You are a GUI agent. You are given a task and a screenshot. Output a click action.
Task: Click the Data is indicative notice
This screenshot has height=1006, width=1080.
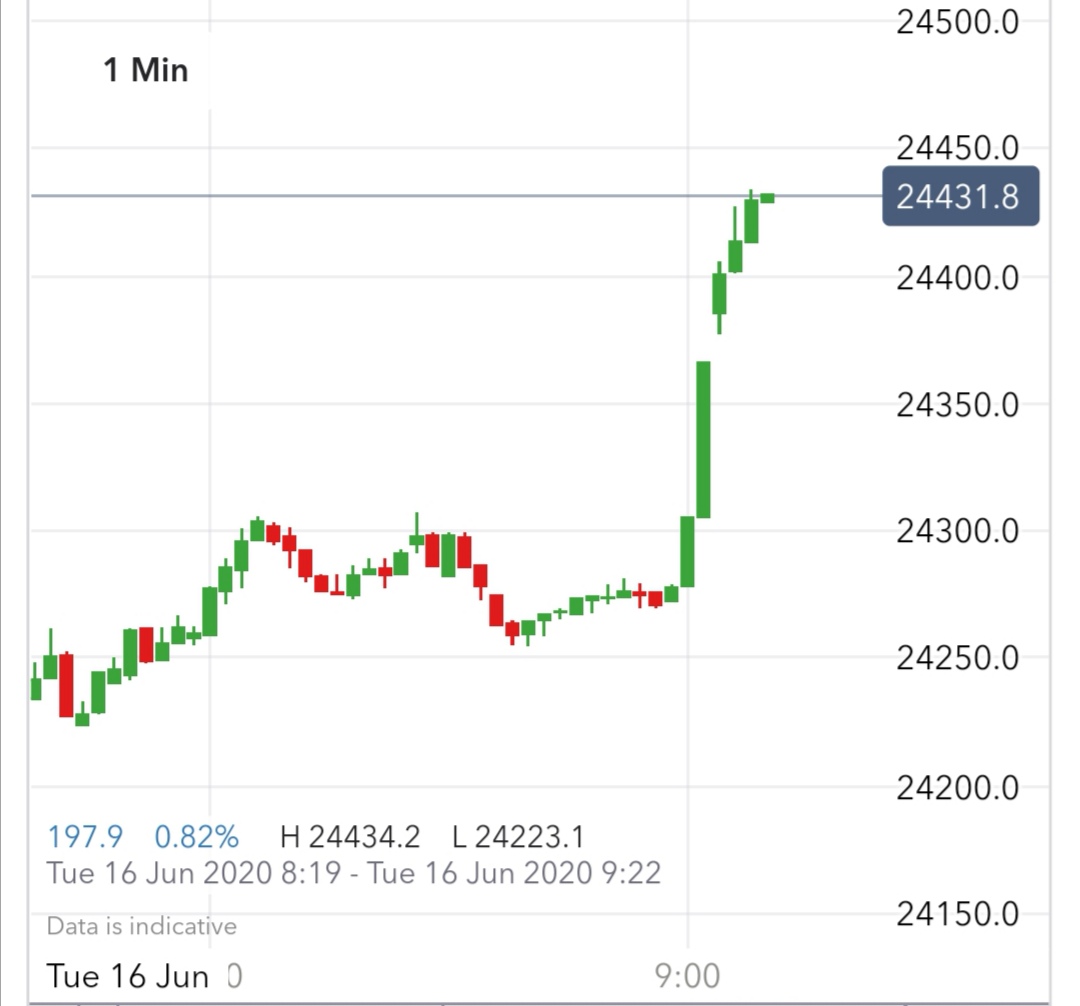142,926
